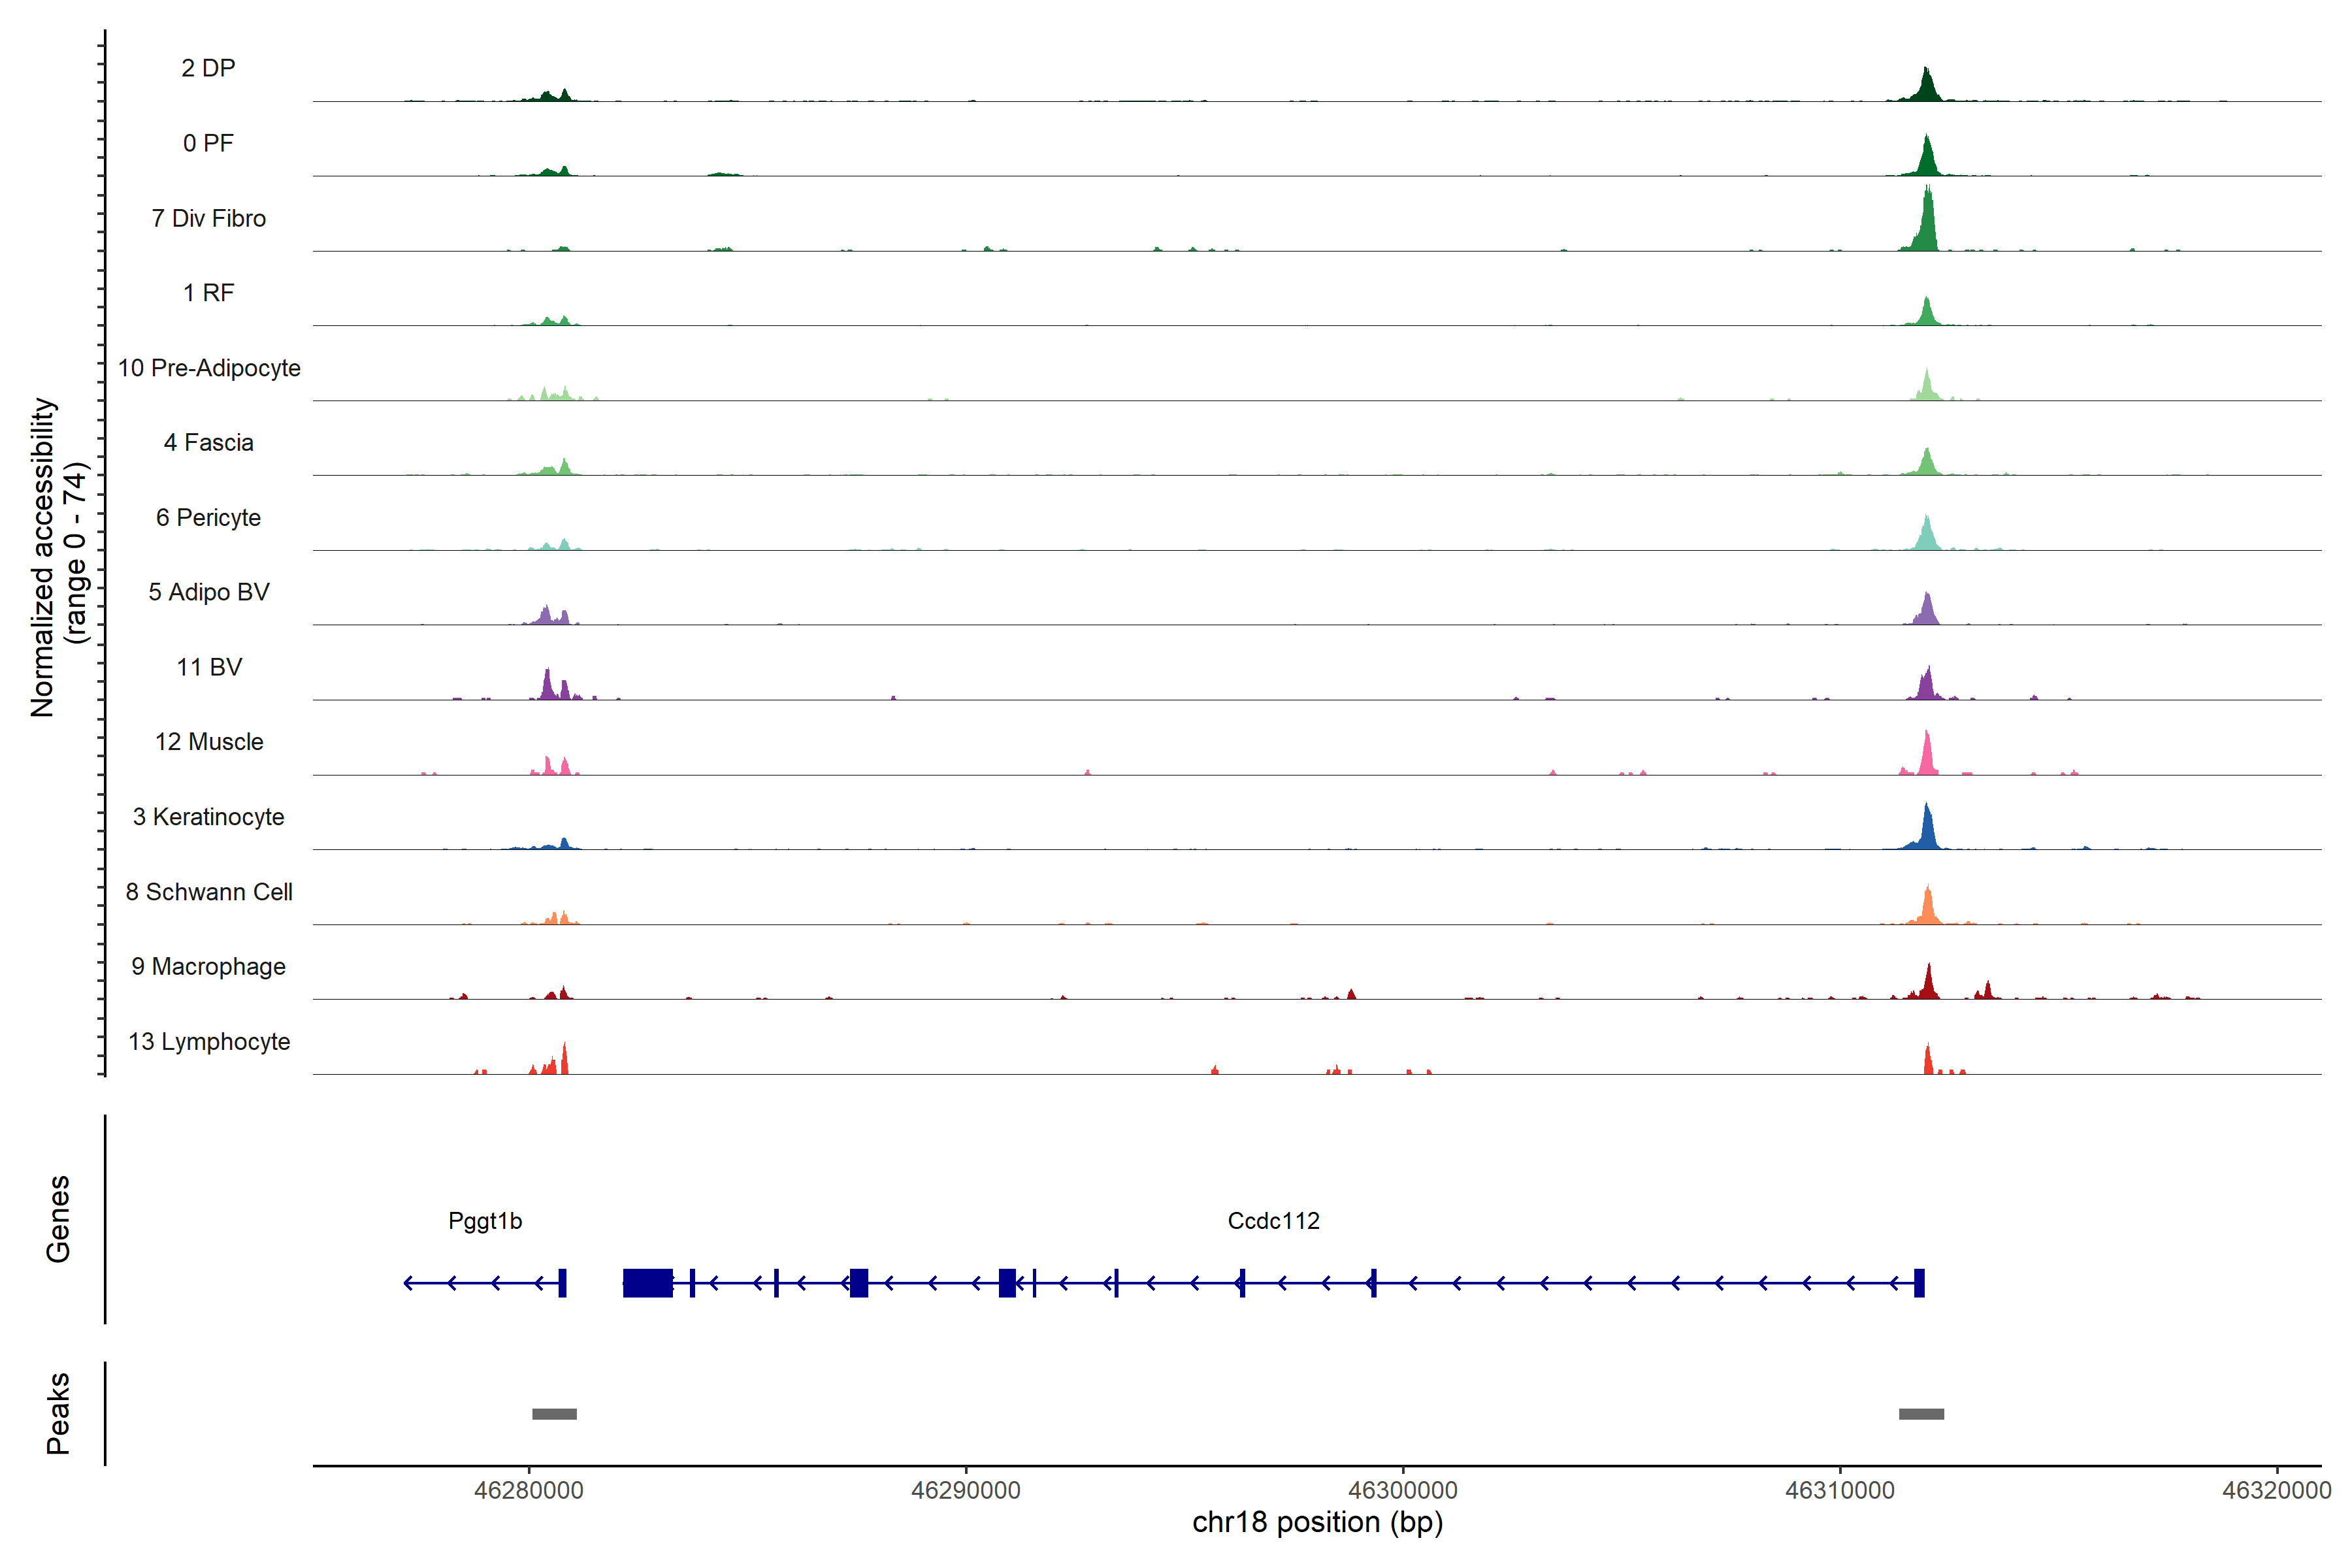Click the 11 BV purple left peak

[547, 687]
